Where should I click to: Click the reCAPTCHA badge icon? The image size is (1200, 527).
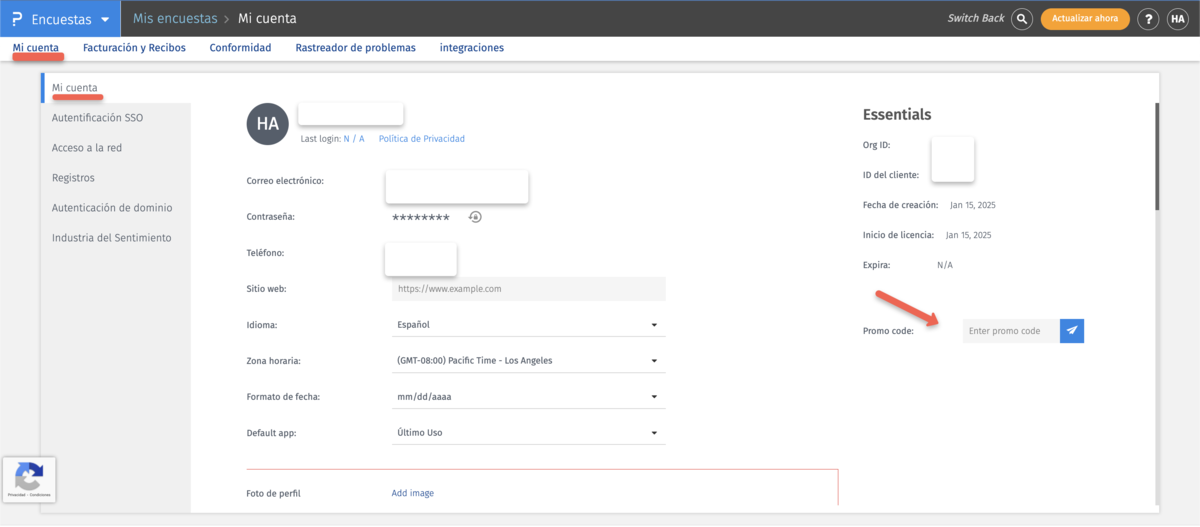(29, 475)
